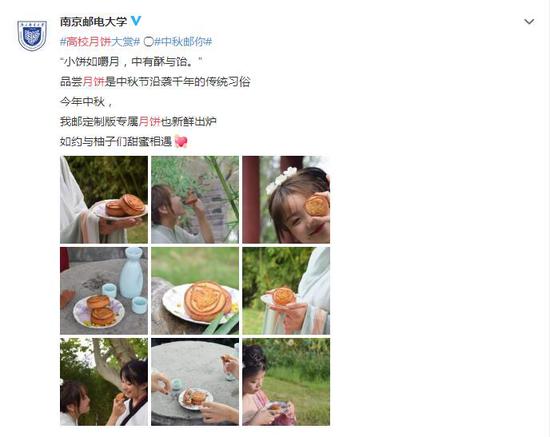
Task: Open photo with blue sake bottle and cups
Action: pyautogui.click(x=104, y=291)
